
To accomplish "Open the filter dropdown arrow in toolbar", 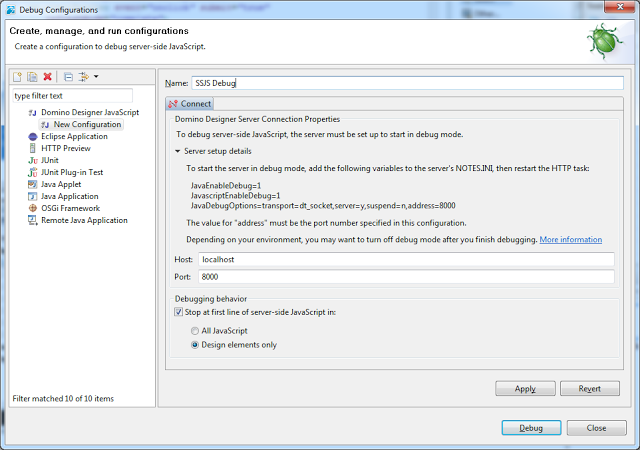I will [x=96, y=77].
